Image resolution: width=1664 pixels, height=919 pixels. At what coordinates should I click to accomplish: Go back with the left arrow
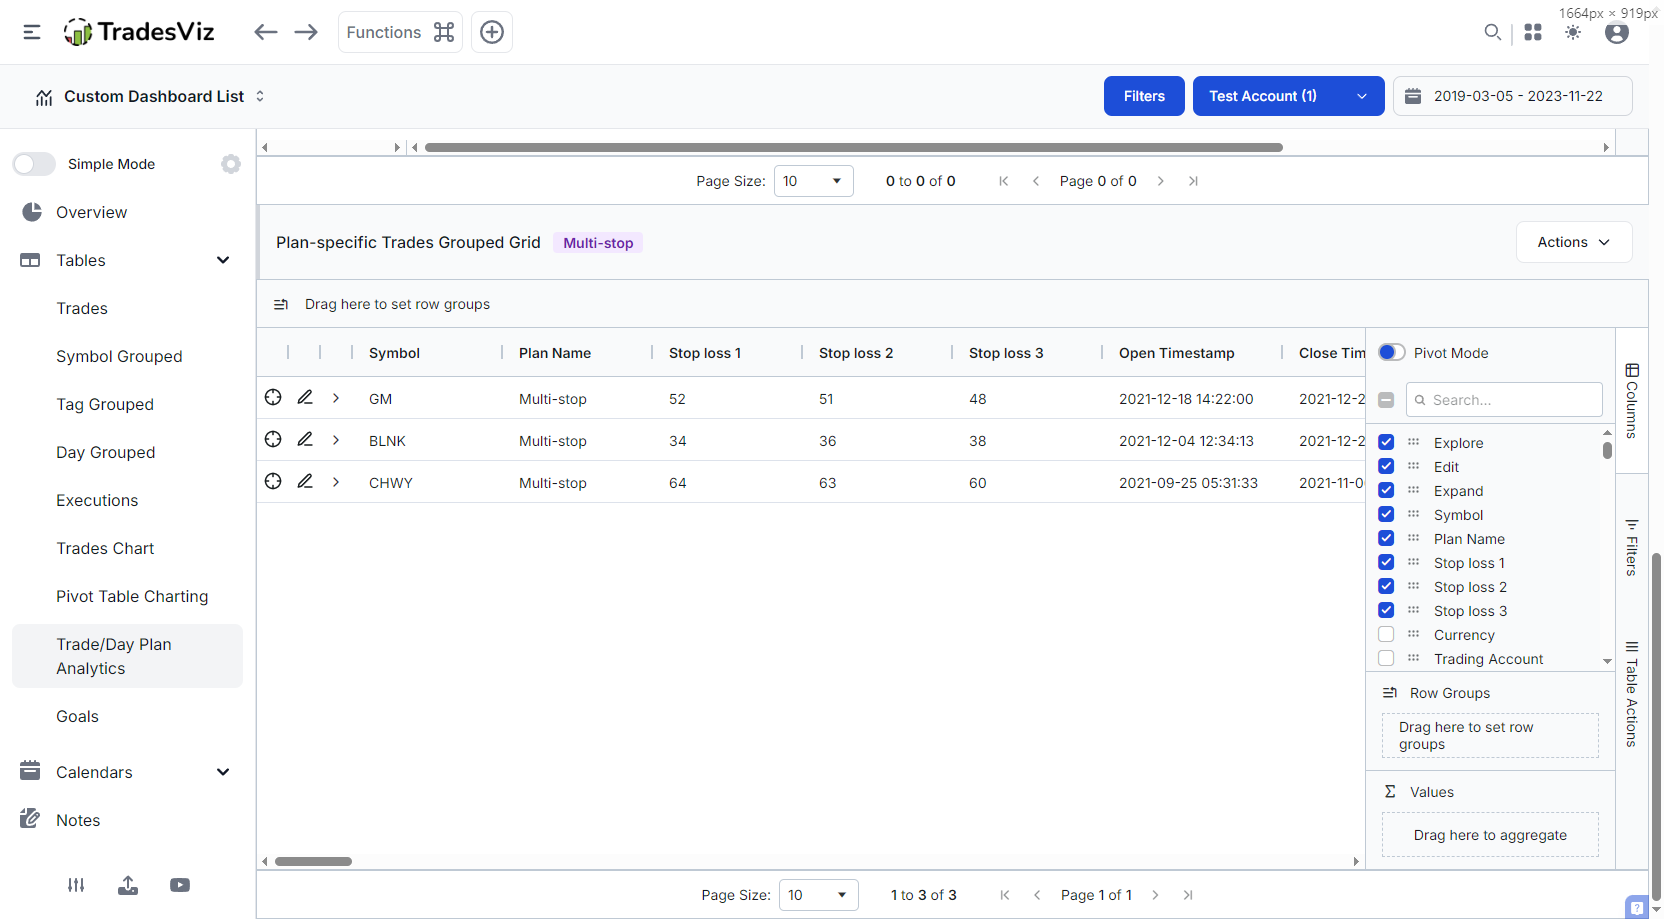265,32
